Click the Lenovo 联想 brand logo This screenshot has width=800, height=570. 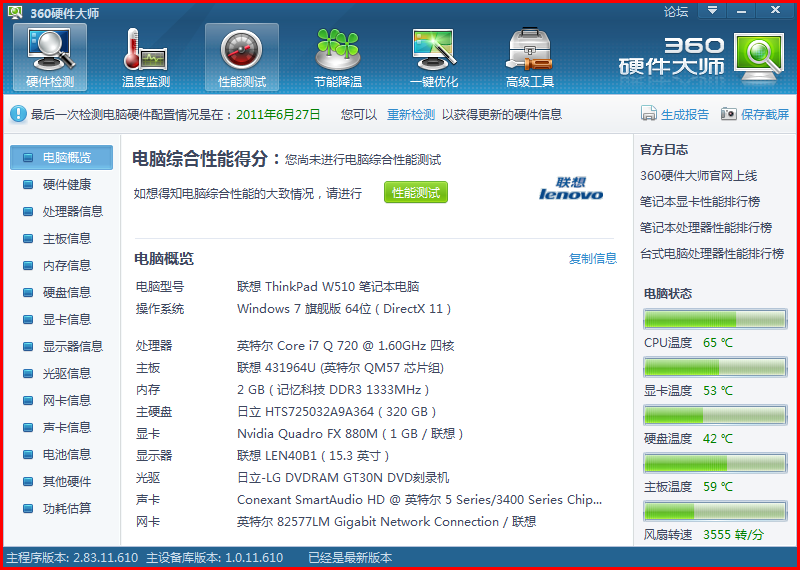point(571,188)
